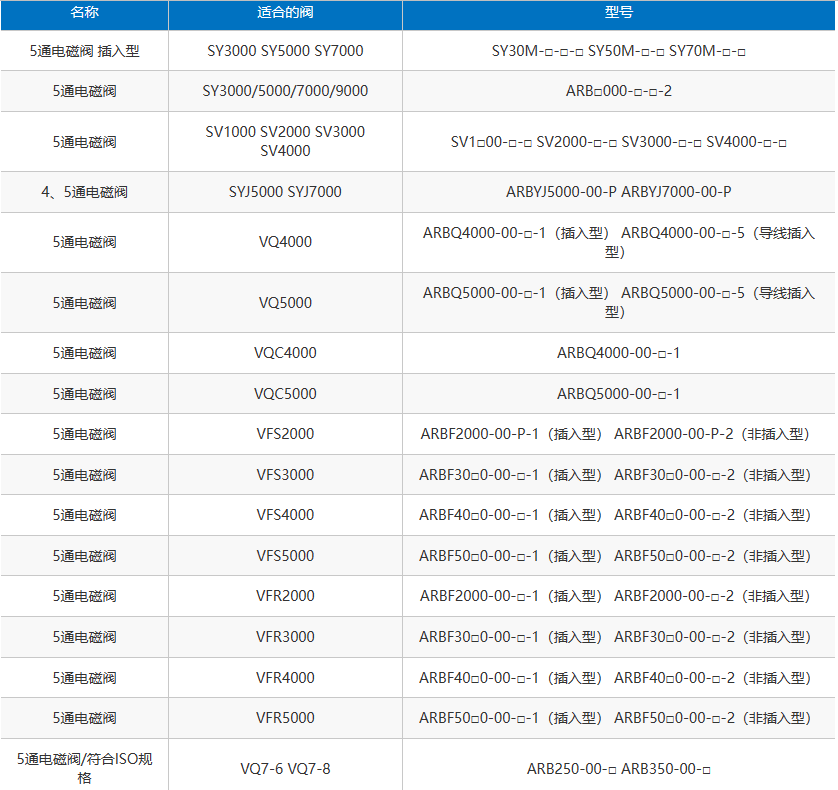Select the valve cell 'VQ4000'
Viewport: 838px width, 790px height.
285,242
